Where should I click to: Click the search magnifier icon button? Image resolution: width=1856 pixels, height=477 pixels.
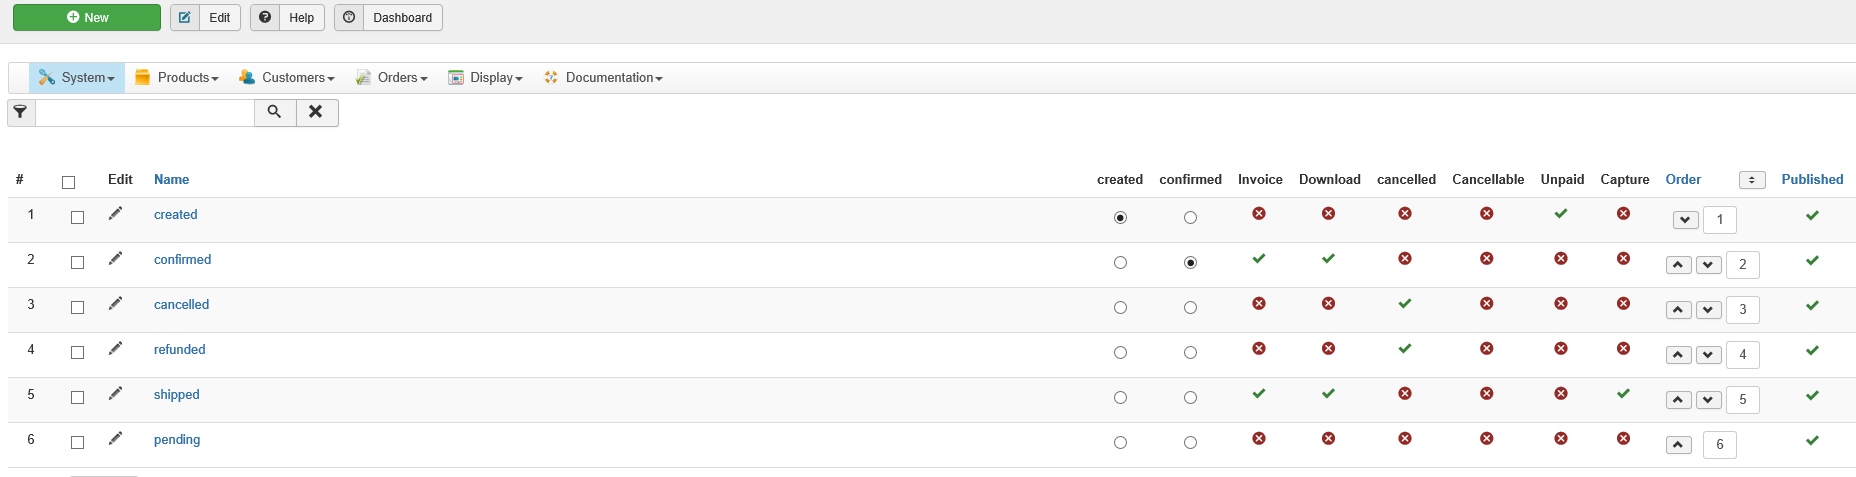[x=275, y=112]
